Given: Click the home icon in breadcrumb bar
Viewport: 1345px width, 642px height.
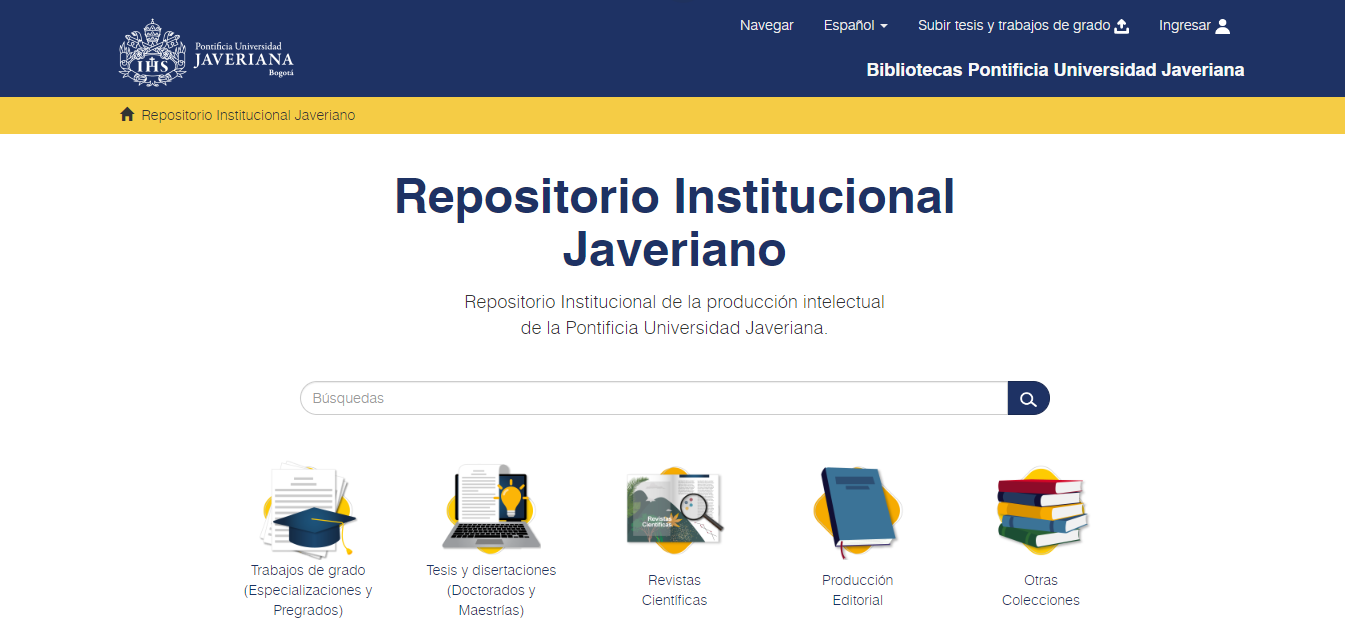Looking at the screenshot, I should 127,115.
